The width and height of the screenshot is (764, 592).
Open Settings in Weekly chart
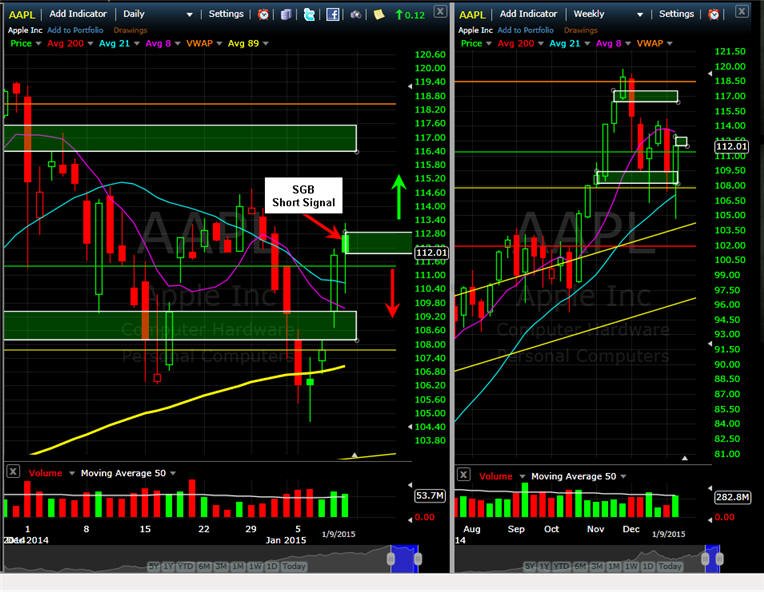tap(676, 14)
